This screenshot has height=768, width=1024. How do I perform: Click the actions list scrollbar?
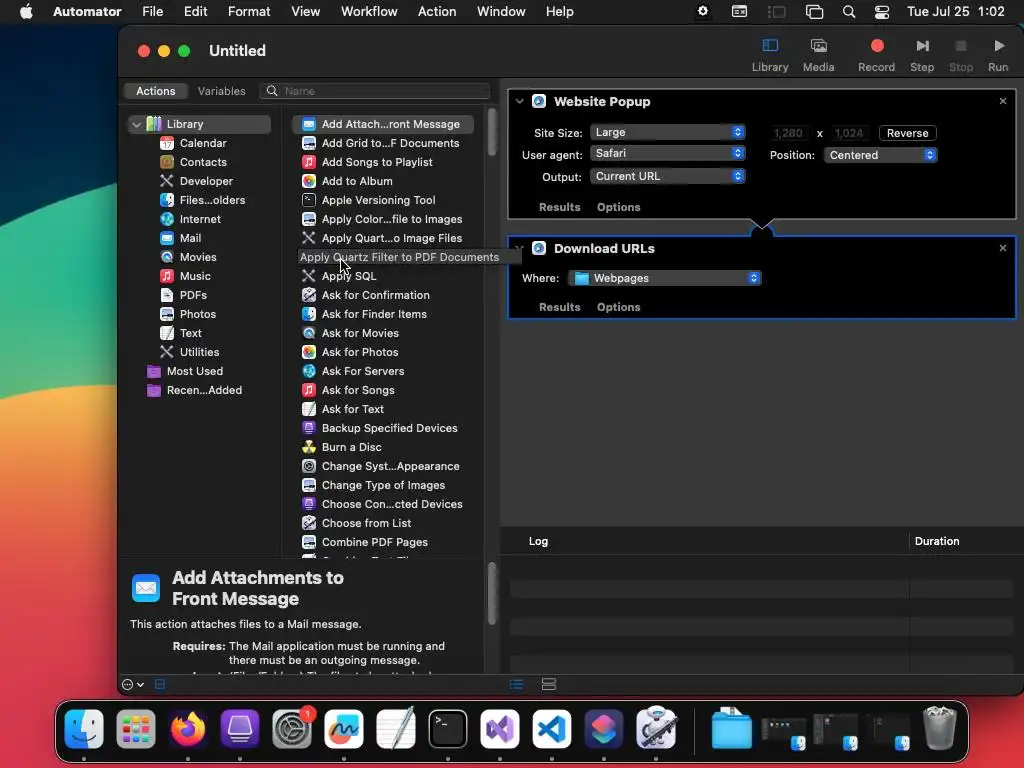click(x=492, y=132)
